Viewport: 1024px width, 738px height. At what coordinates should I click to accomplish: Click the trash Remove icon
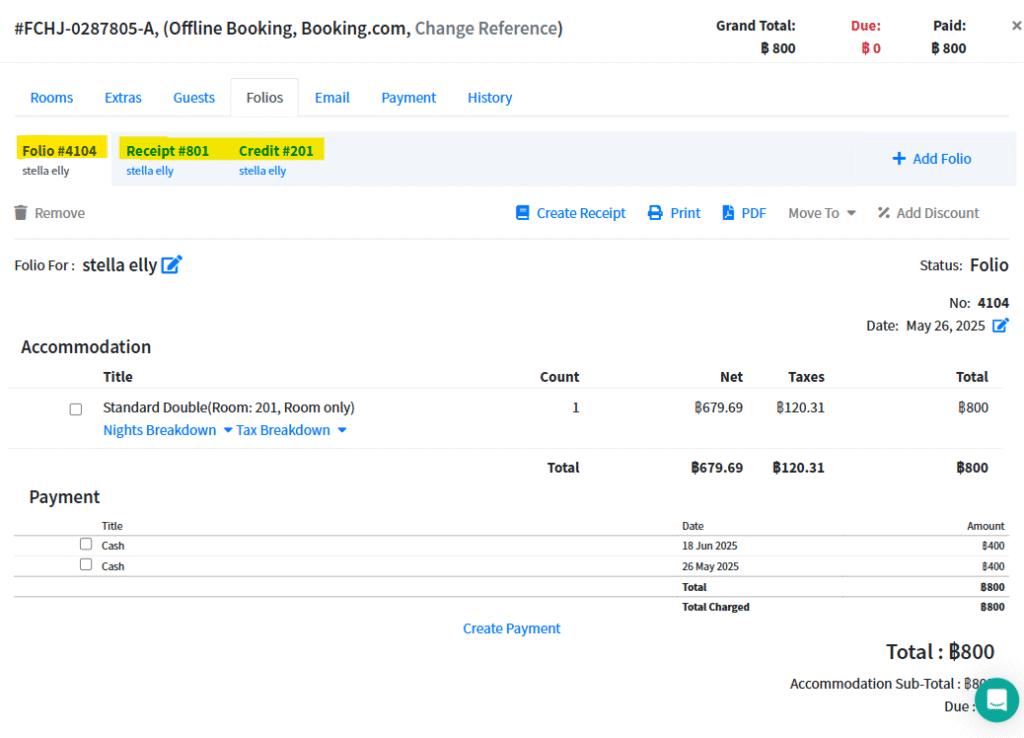[x=21, y=213]
